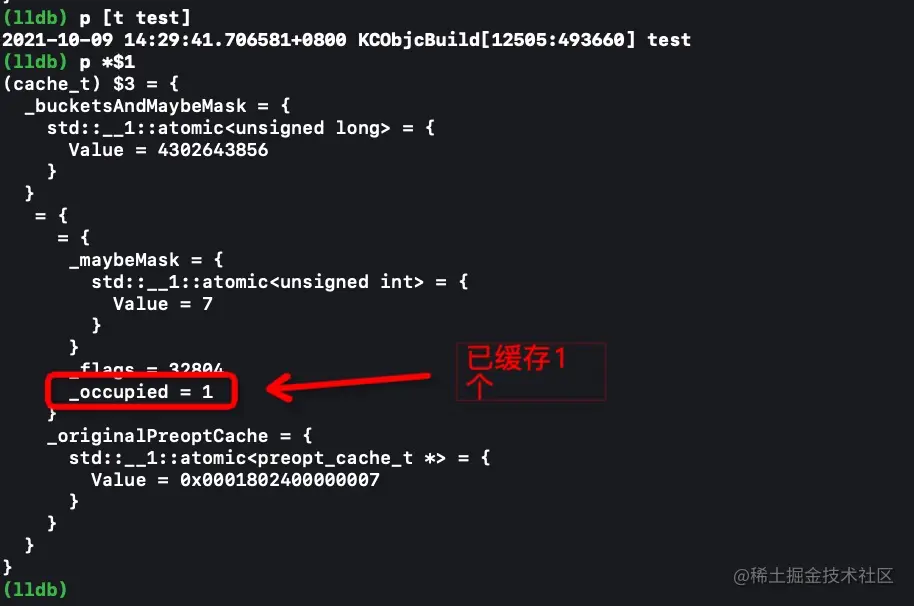Click the bottom (lldb) prompt

[35, 589]
